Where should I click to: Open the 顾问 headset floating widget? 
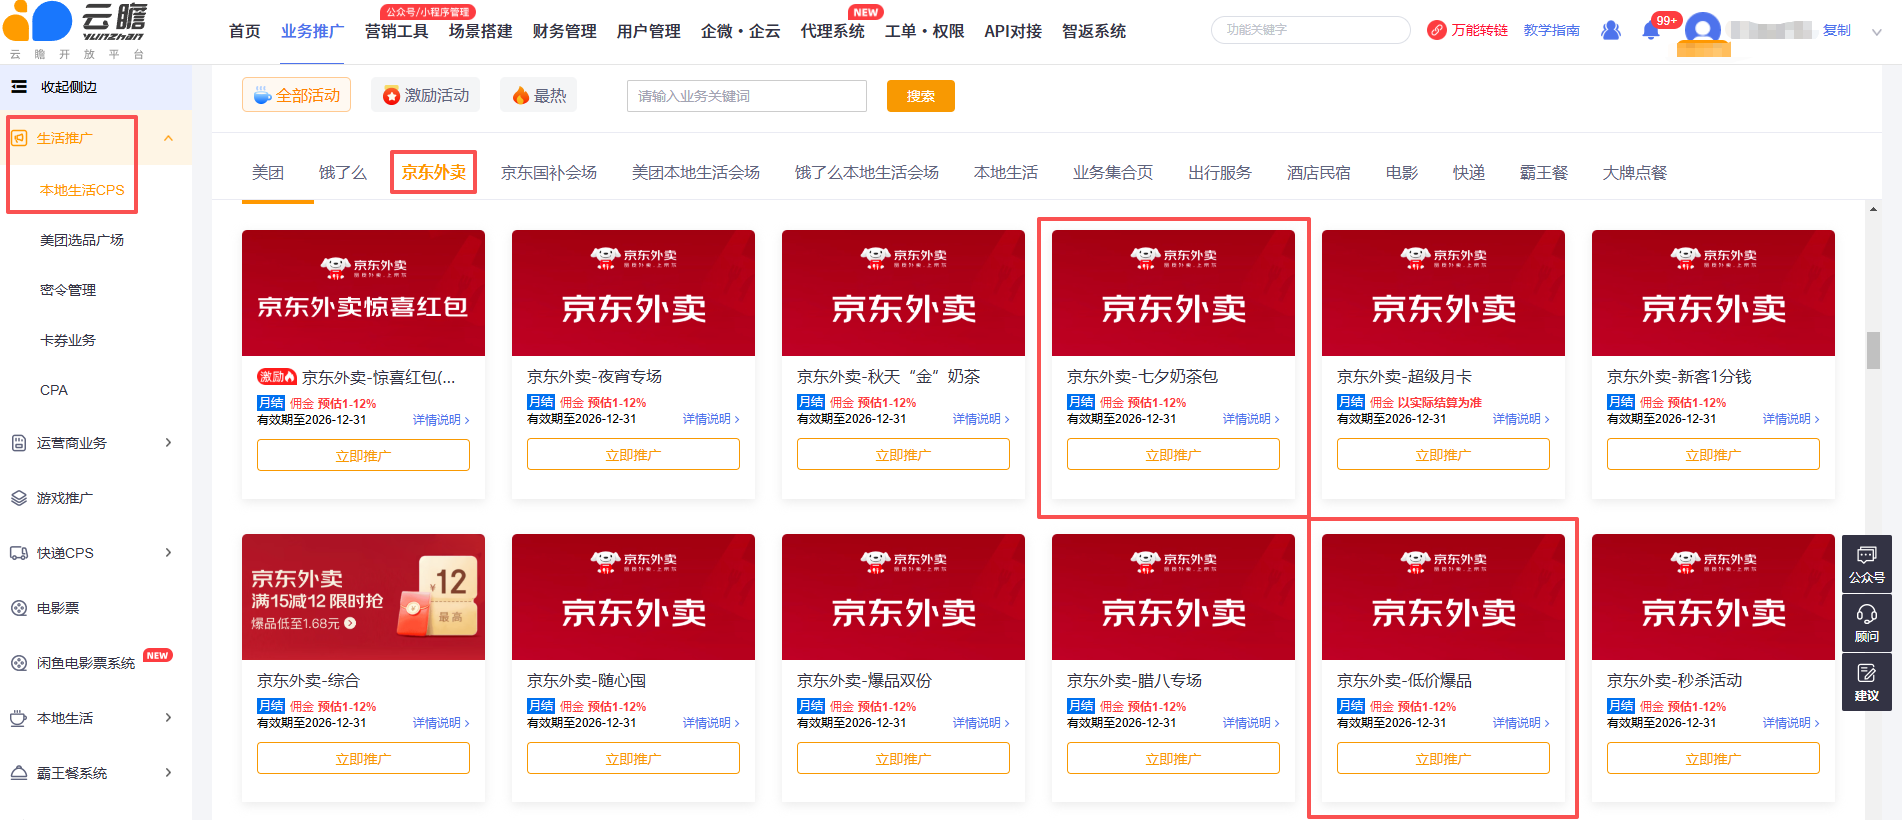1867,623
